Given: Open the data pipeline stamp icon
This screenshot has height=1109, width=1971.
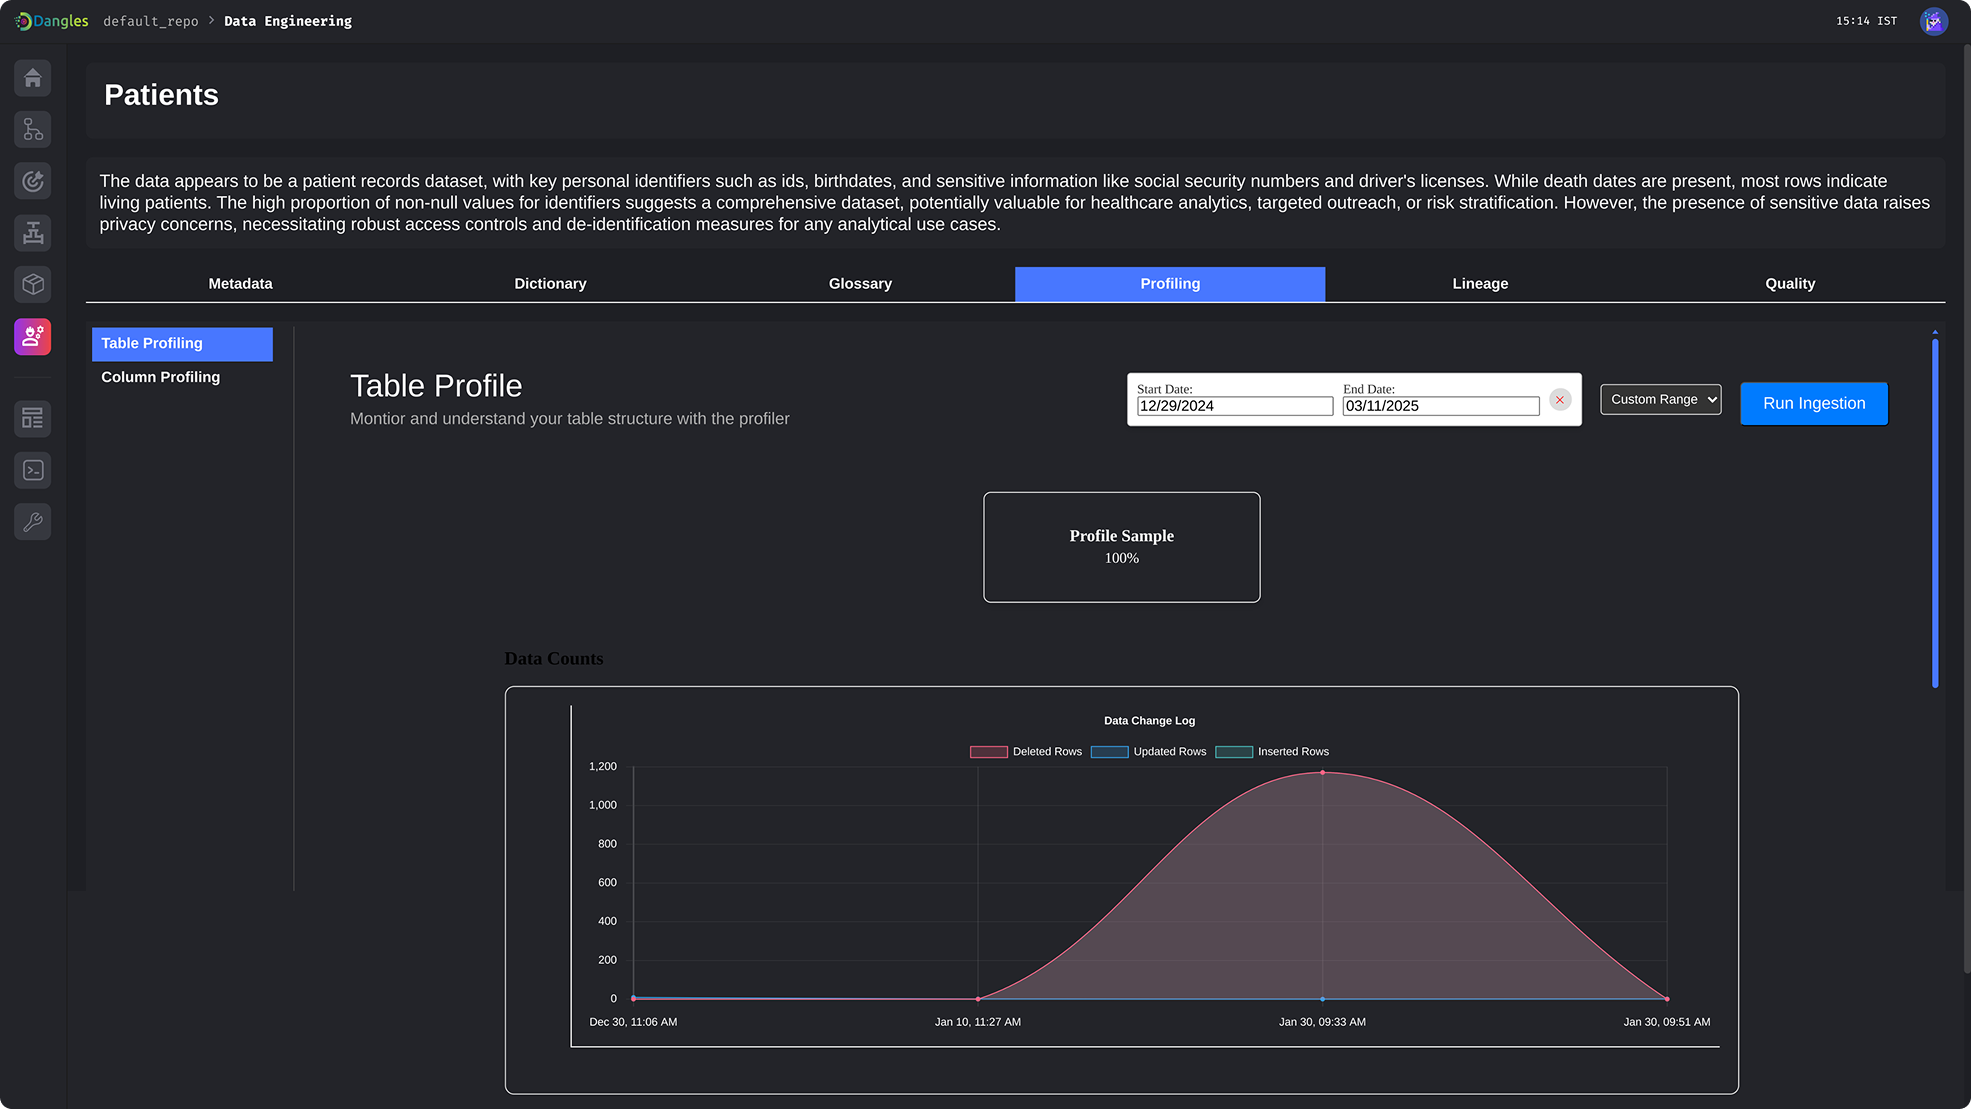Looking at the screenshot, I should click(33, 233).
